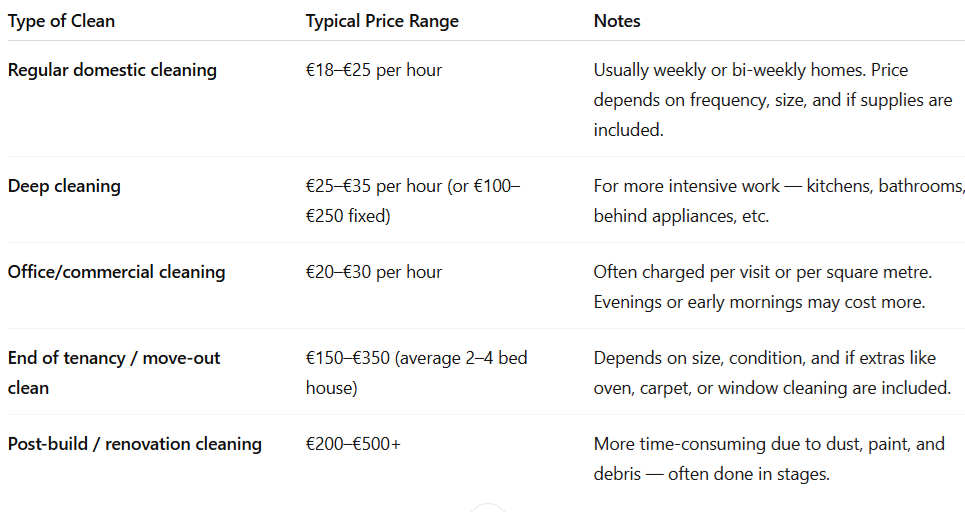Click the partially visible circular button at bottom

[x=488, y=508]
